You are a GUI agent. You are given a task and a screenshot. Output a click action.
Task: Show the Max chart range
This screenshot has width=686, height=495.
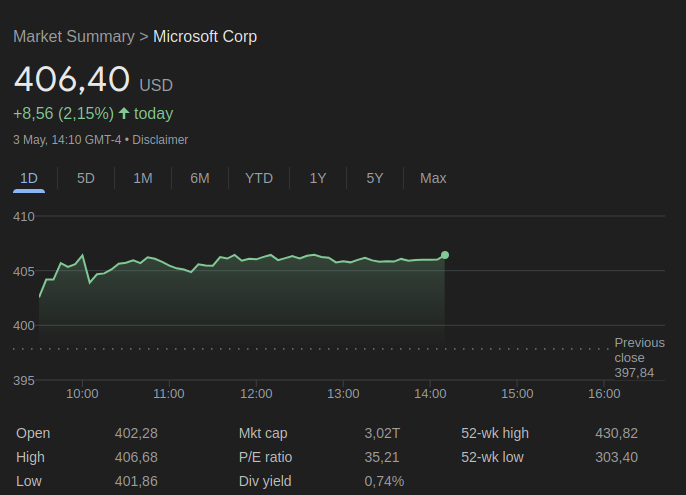pos(433,179)
